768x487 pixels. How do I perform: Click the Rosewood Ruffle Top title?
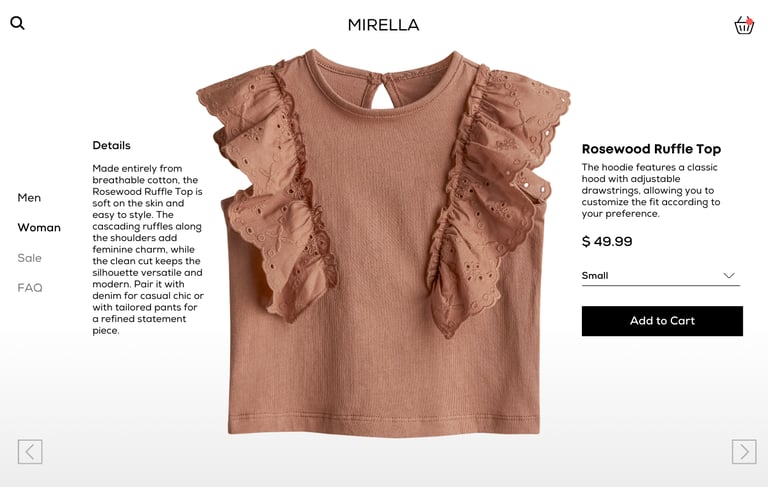[x=651, y=149]
